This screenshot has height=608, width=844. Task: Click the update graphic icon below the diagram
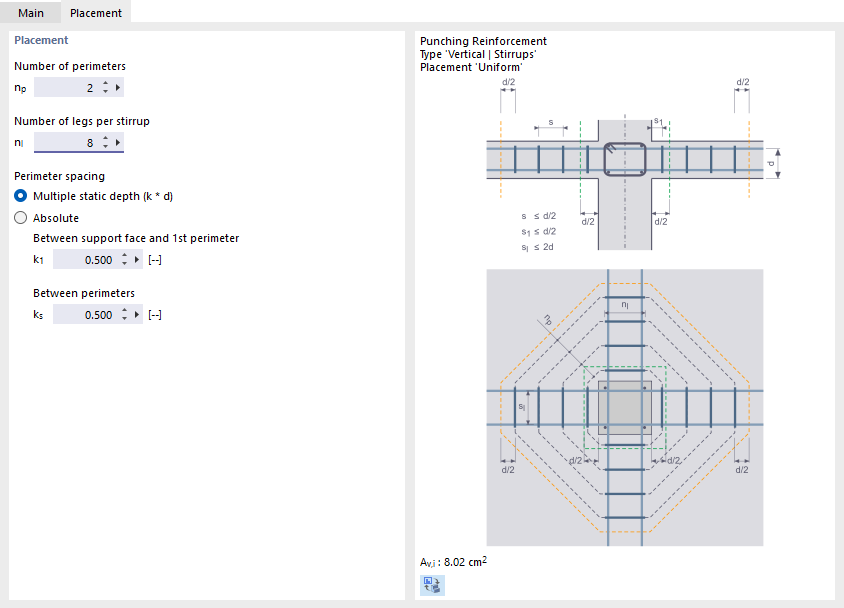(x=431, y=585)
